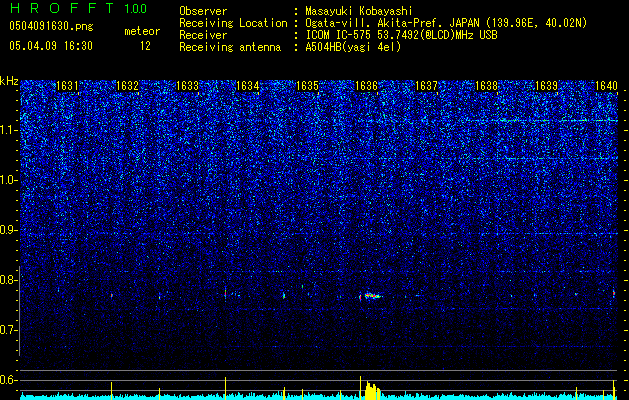Click the 1632 time label

click(x=127, y=86)
